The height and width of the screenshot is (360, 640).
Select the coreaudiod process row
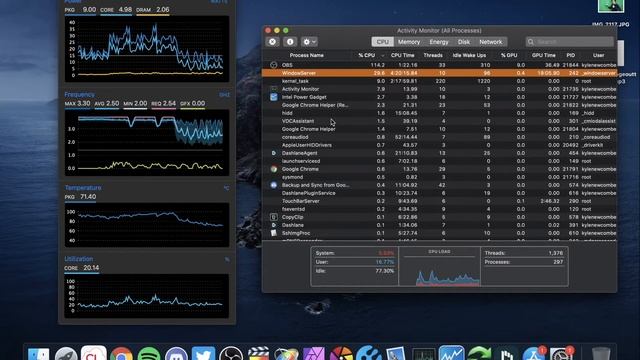pos(439,137)
